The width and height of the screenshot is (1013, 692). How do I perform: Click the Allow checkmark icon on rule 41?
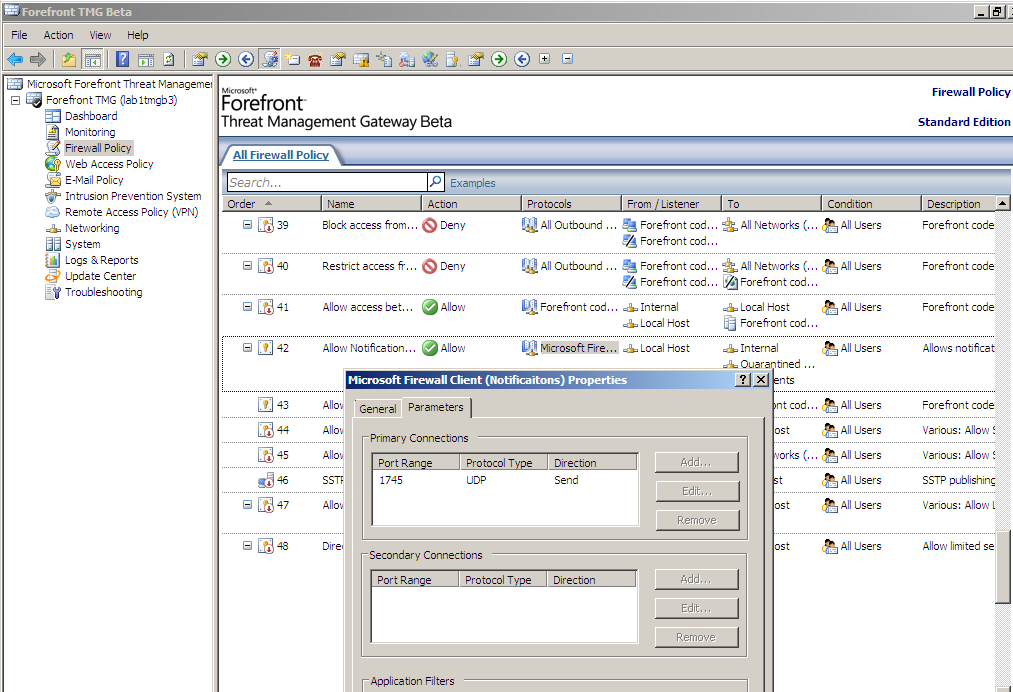[430, 308]
